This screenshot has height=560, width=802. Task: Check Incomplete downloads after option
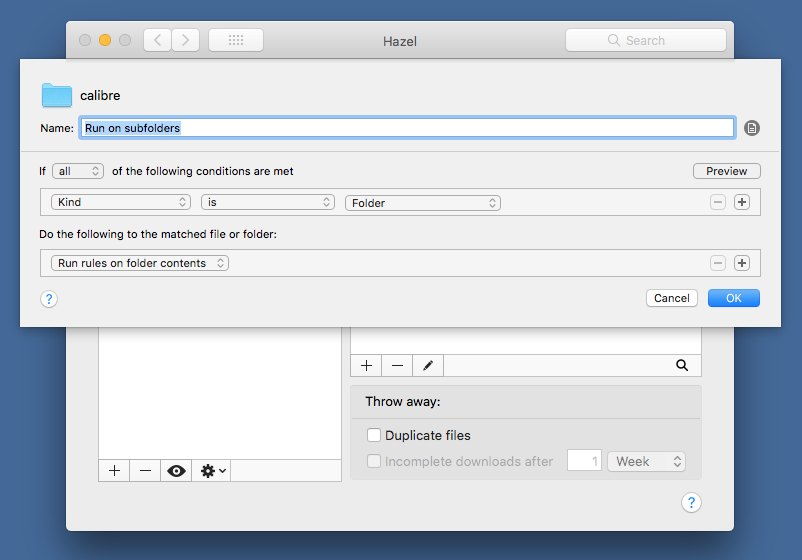[374, 461]
